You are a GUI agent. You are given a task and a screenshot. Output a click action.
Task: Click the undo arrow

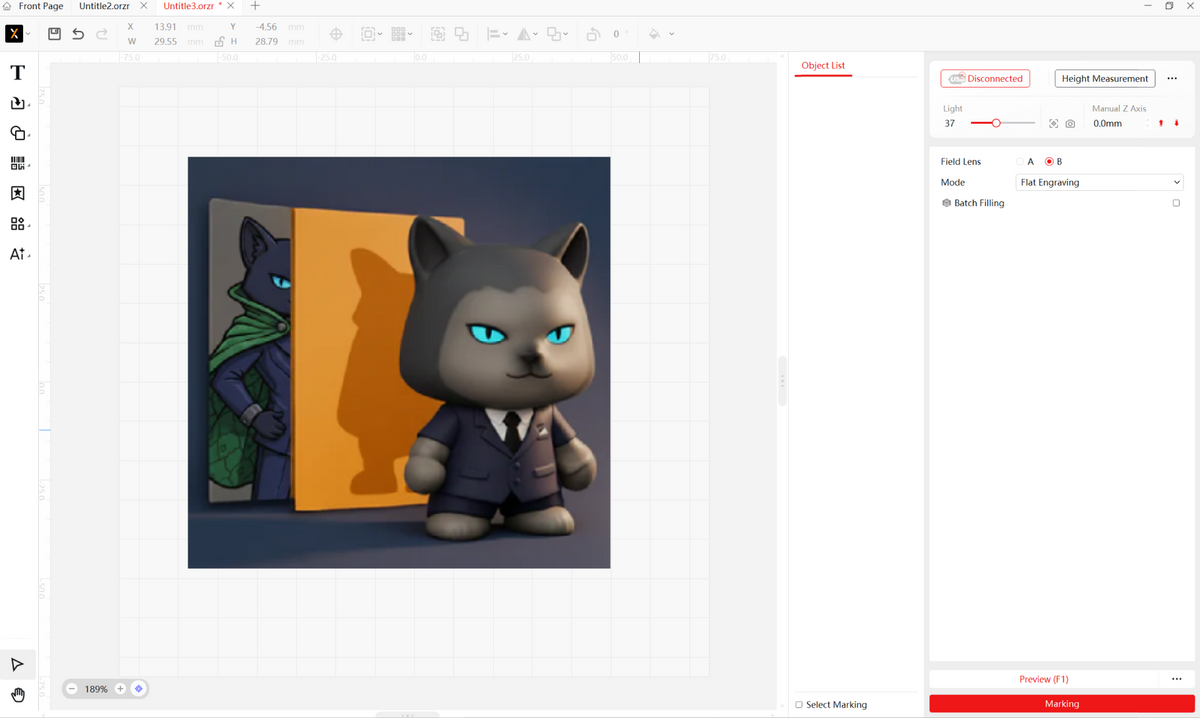[x=78, y=34]
